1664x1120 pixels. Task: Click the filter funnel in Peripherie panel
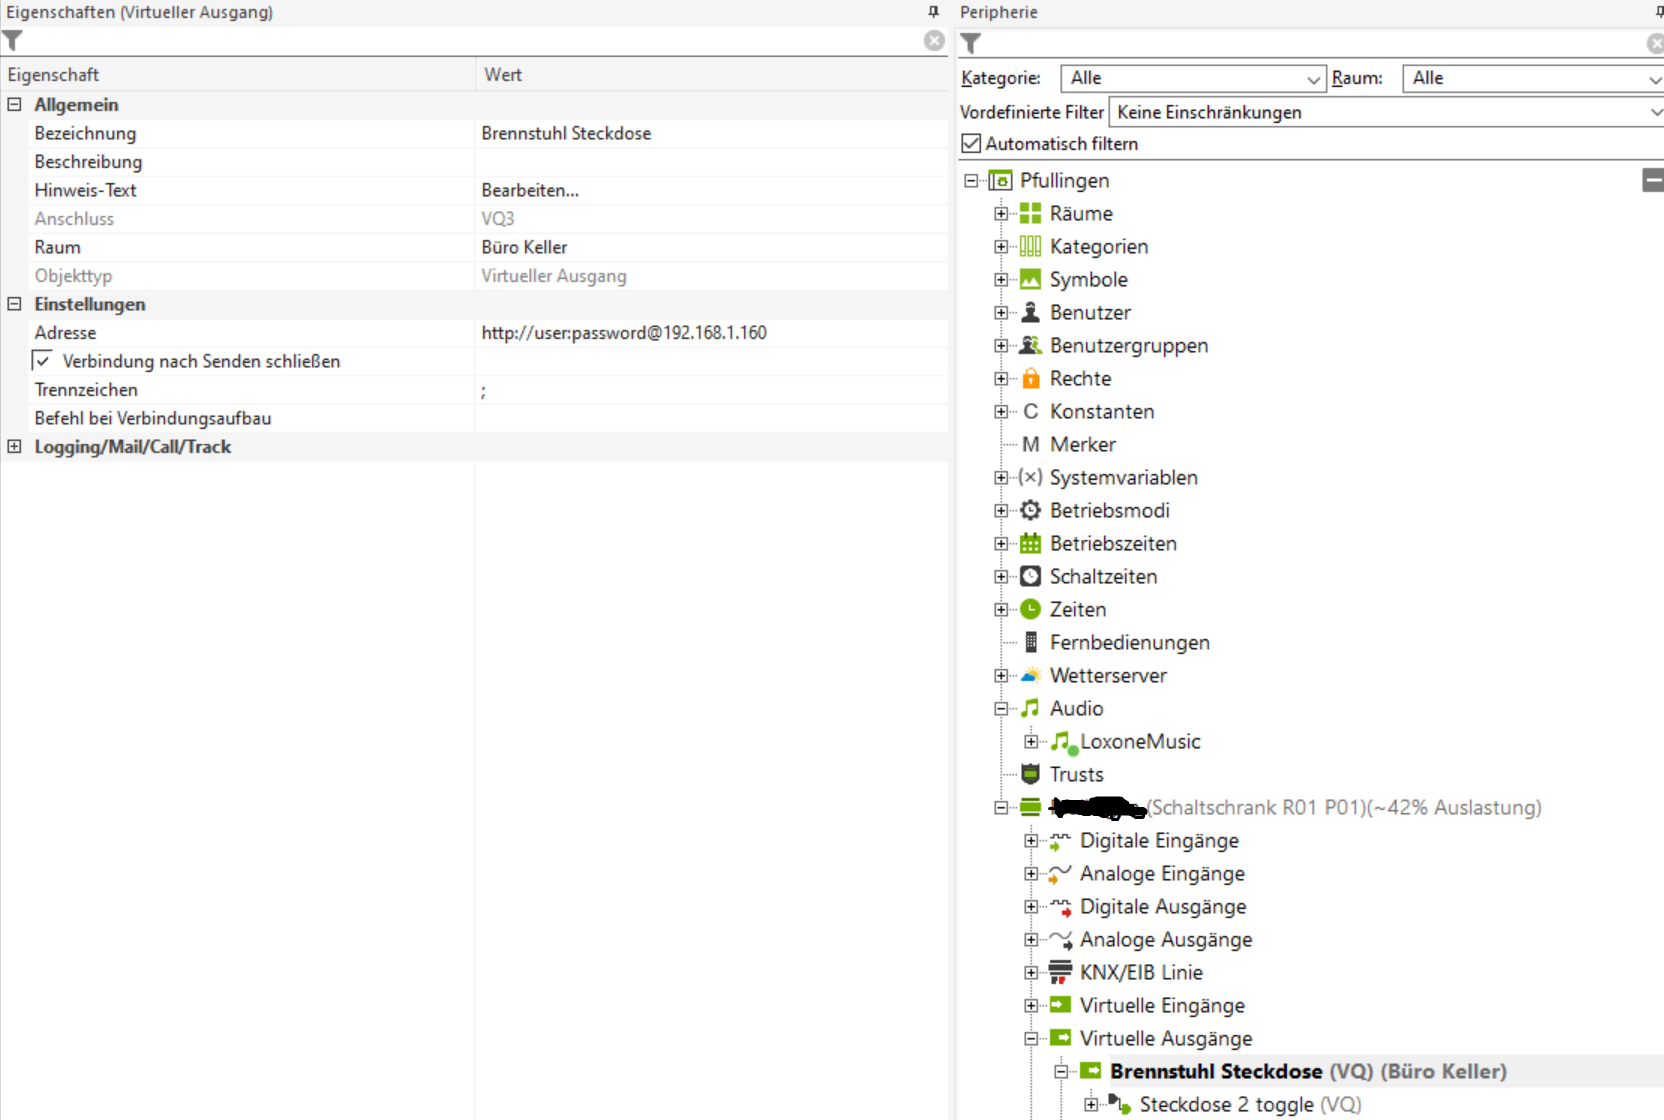tap(970, 43)
